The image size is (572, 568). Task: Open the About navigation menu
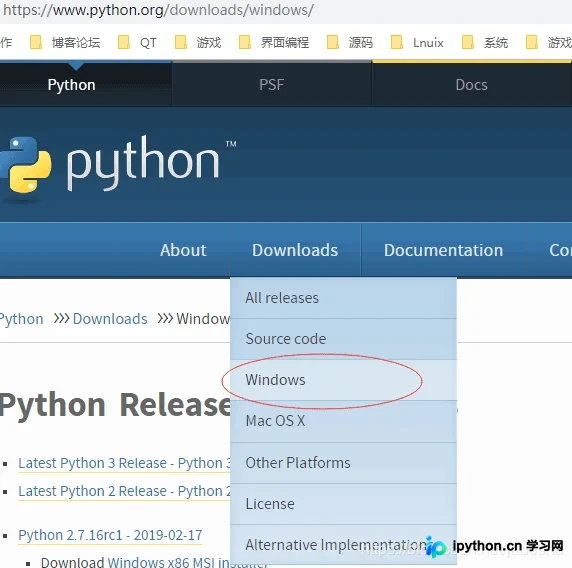click(x=183, y=250)
